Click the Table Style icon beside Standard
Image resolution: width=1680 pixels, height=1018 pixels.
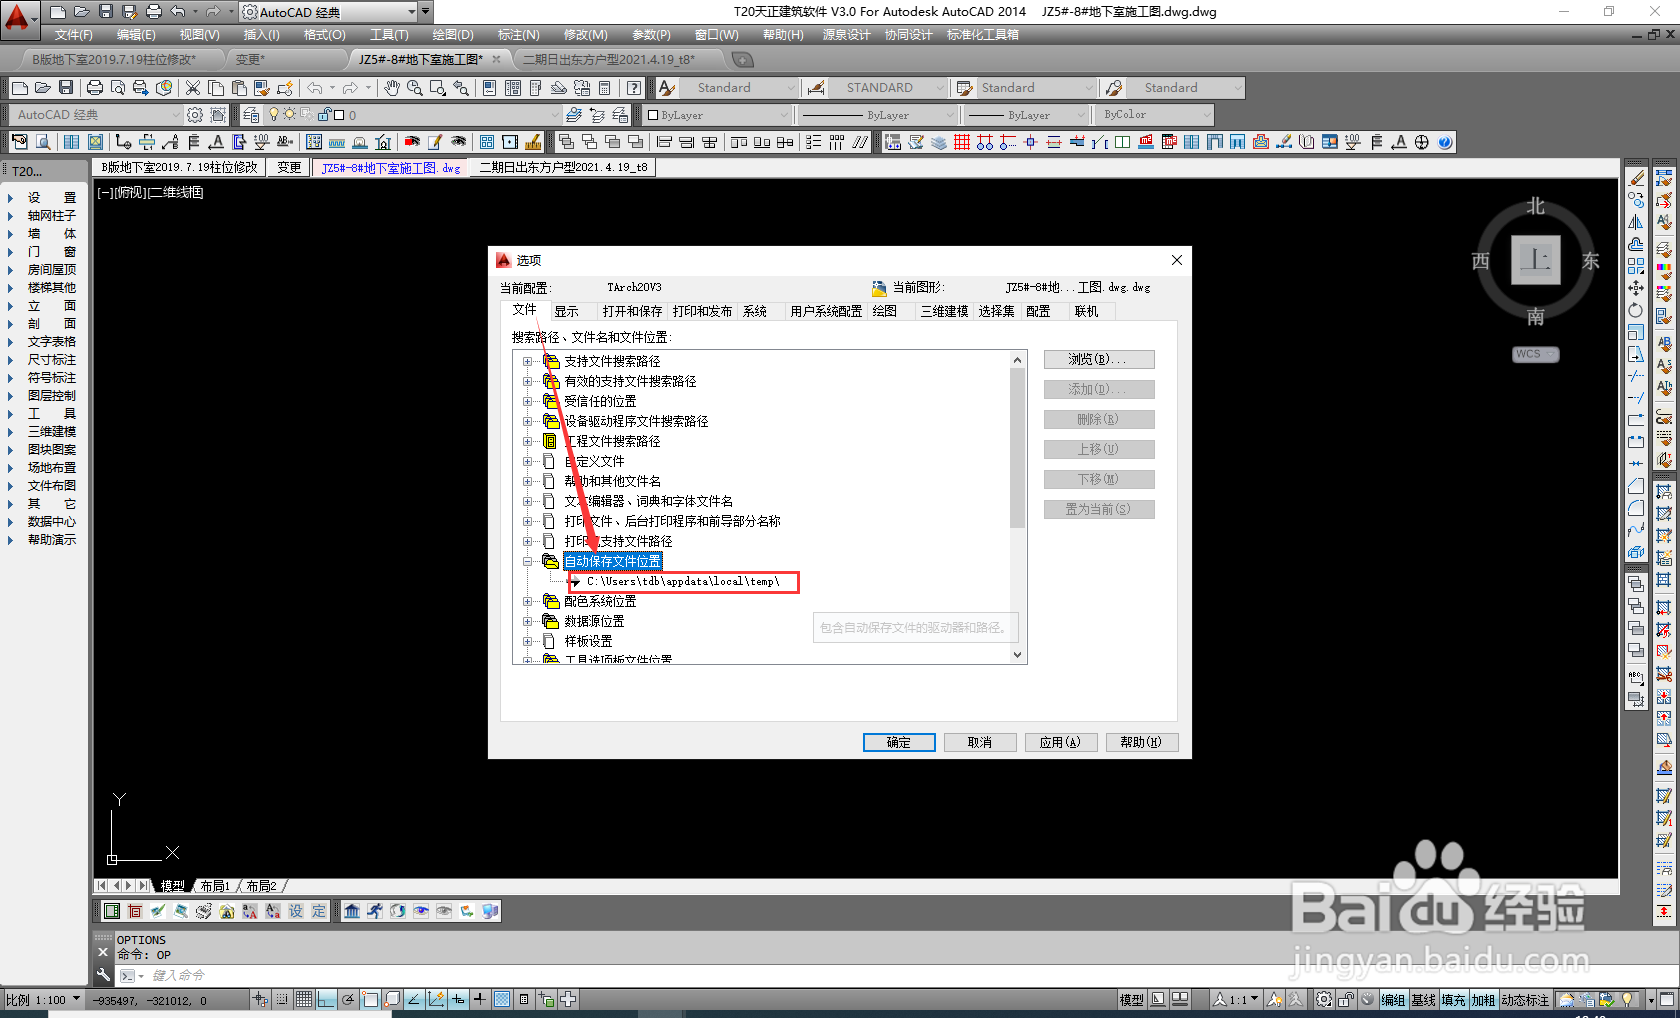point(964,88)
